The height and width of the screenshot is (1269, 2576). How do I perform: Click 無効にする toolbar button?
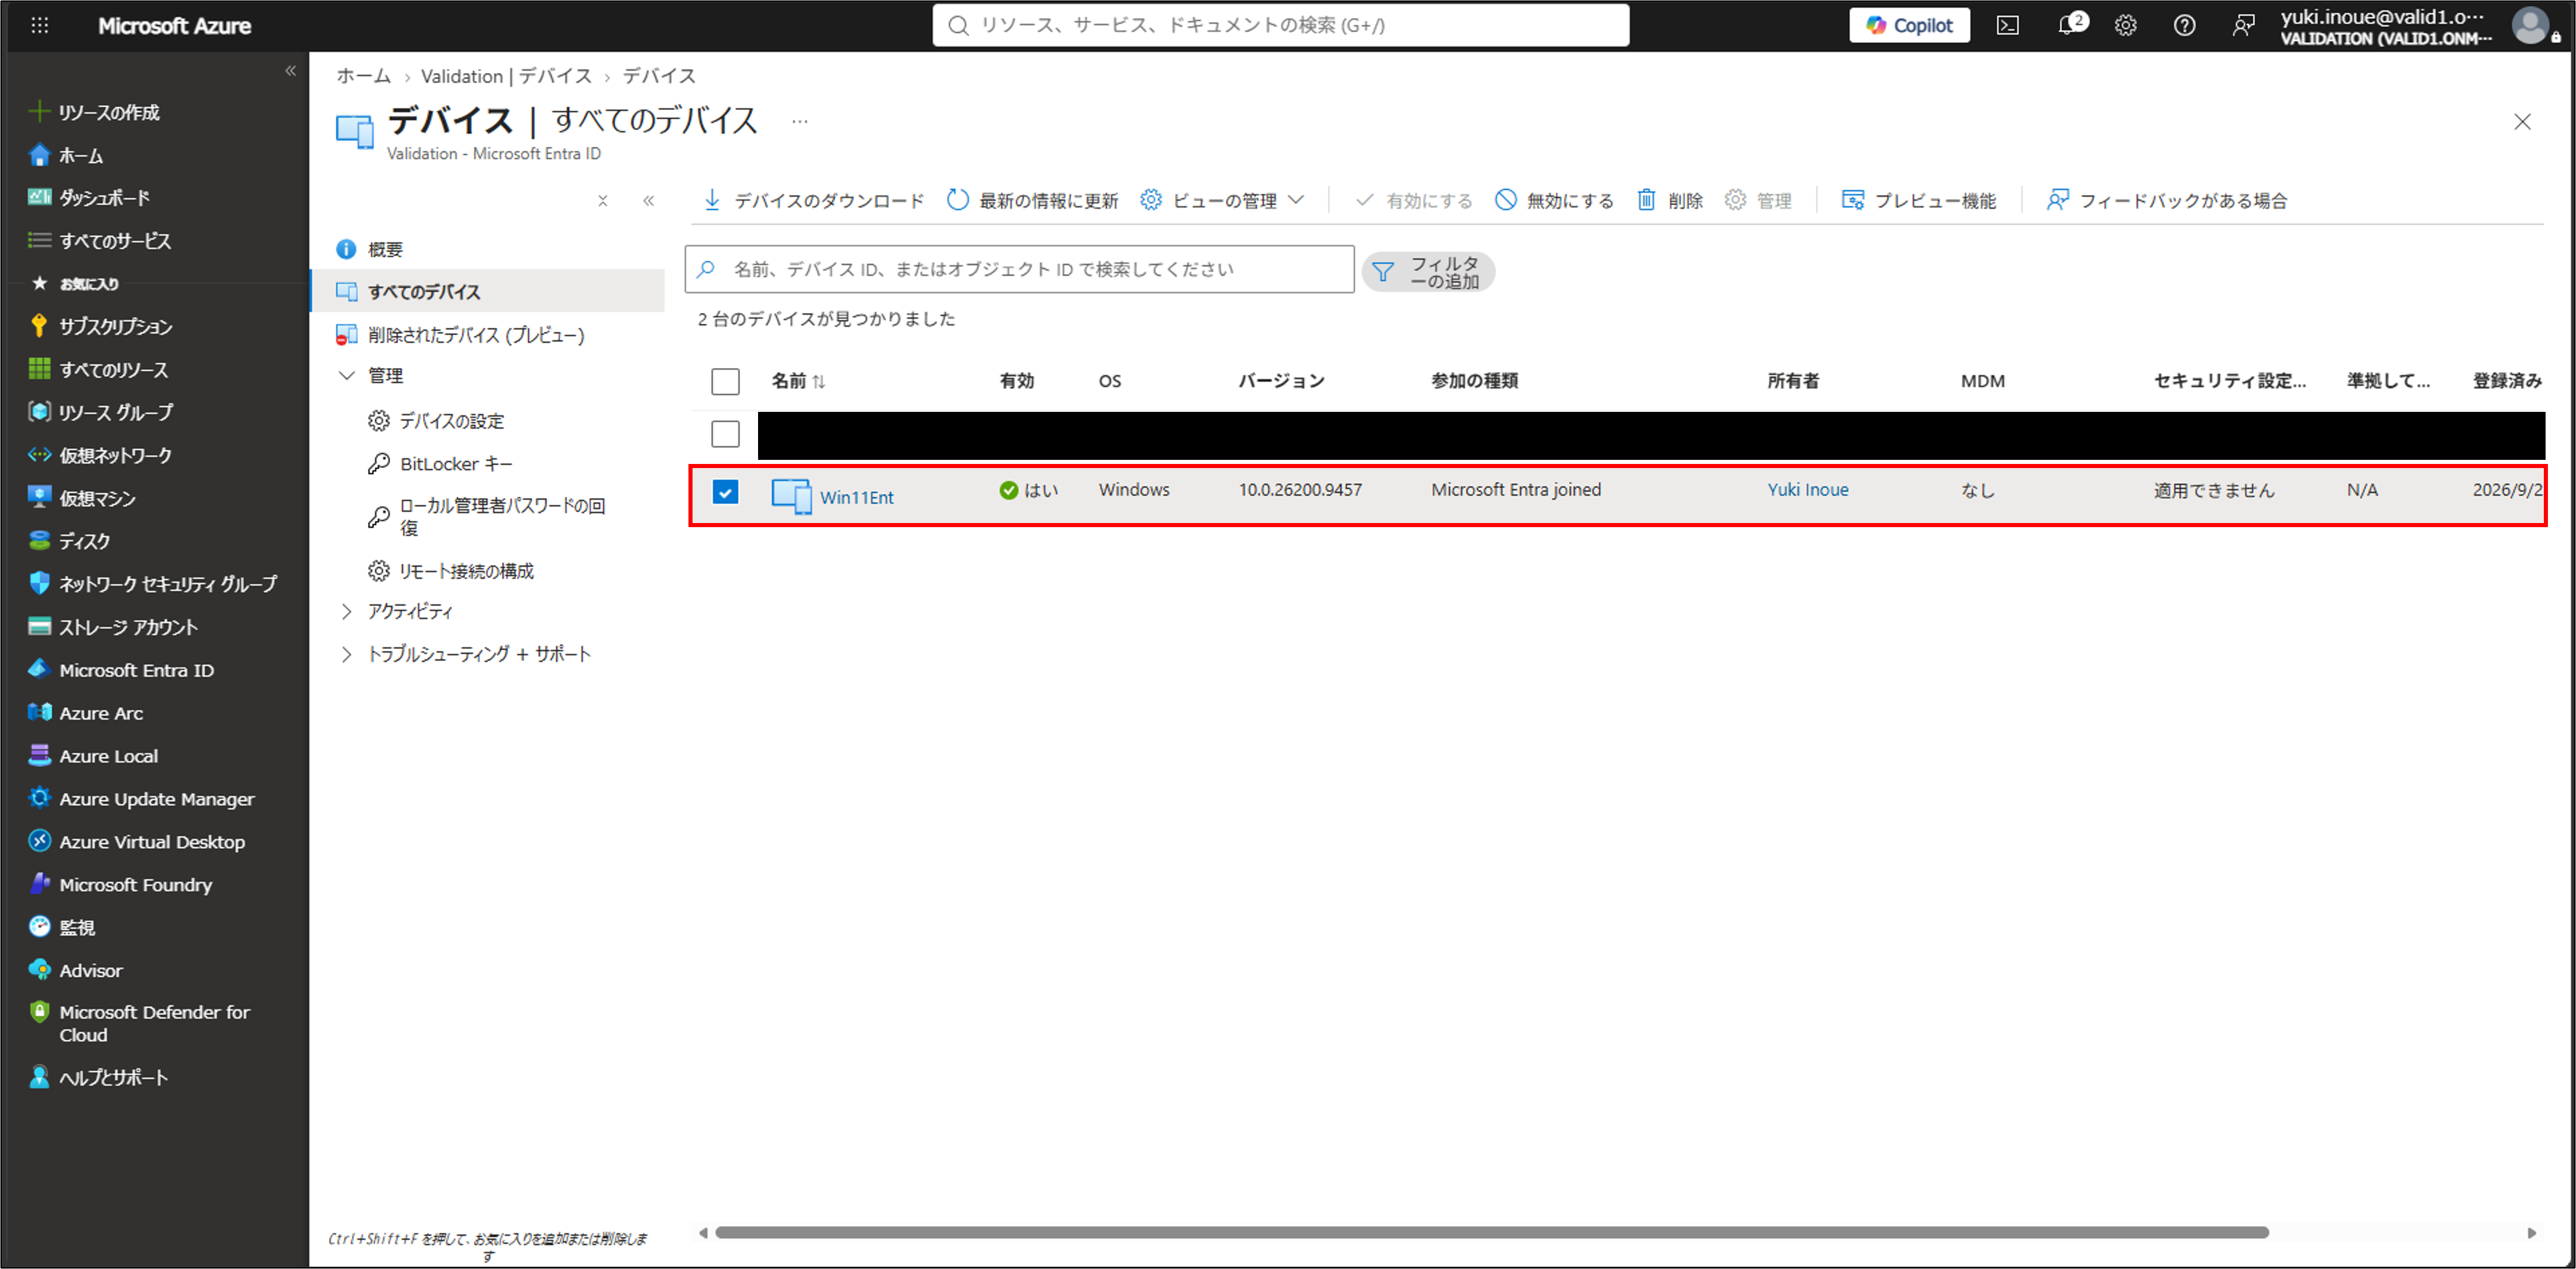pos(1554,201)
